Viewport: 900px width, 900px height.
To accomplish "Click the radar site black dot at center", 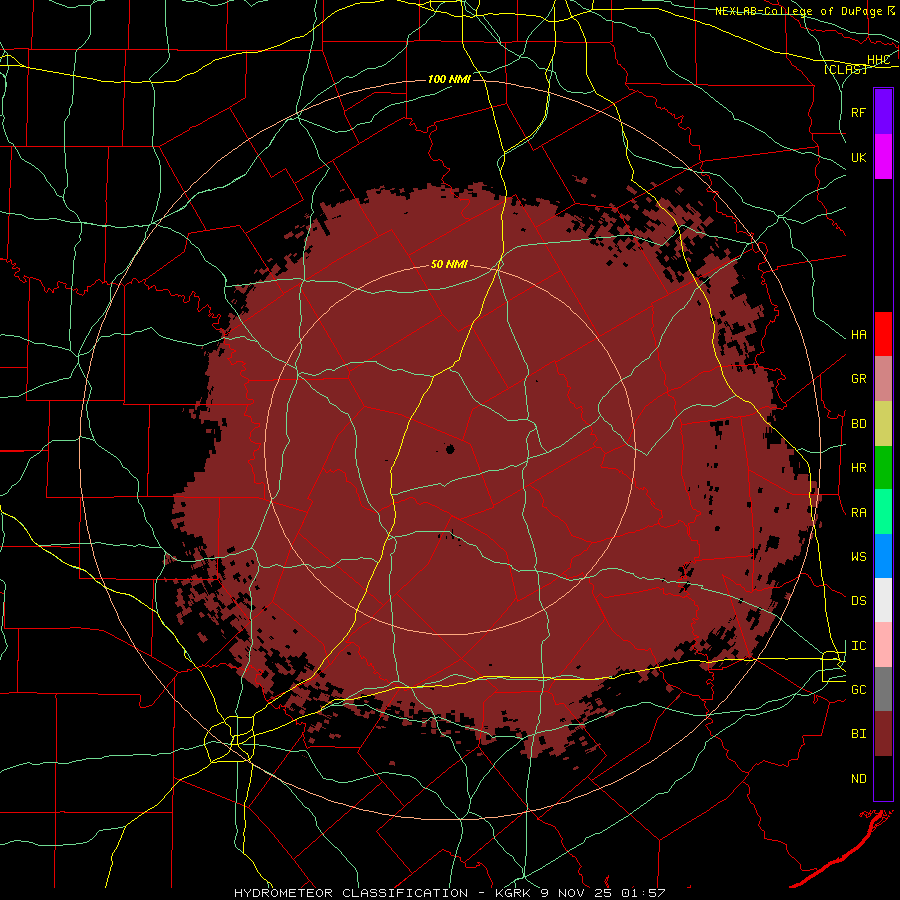I will tap(450, 449).
